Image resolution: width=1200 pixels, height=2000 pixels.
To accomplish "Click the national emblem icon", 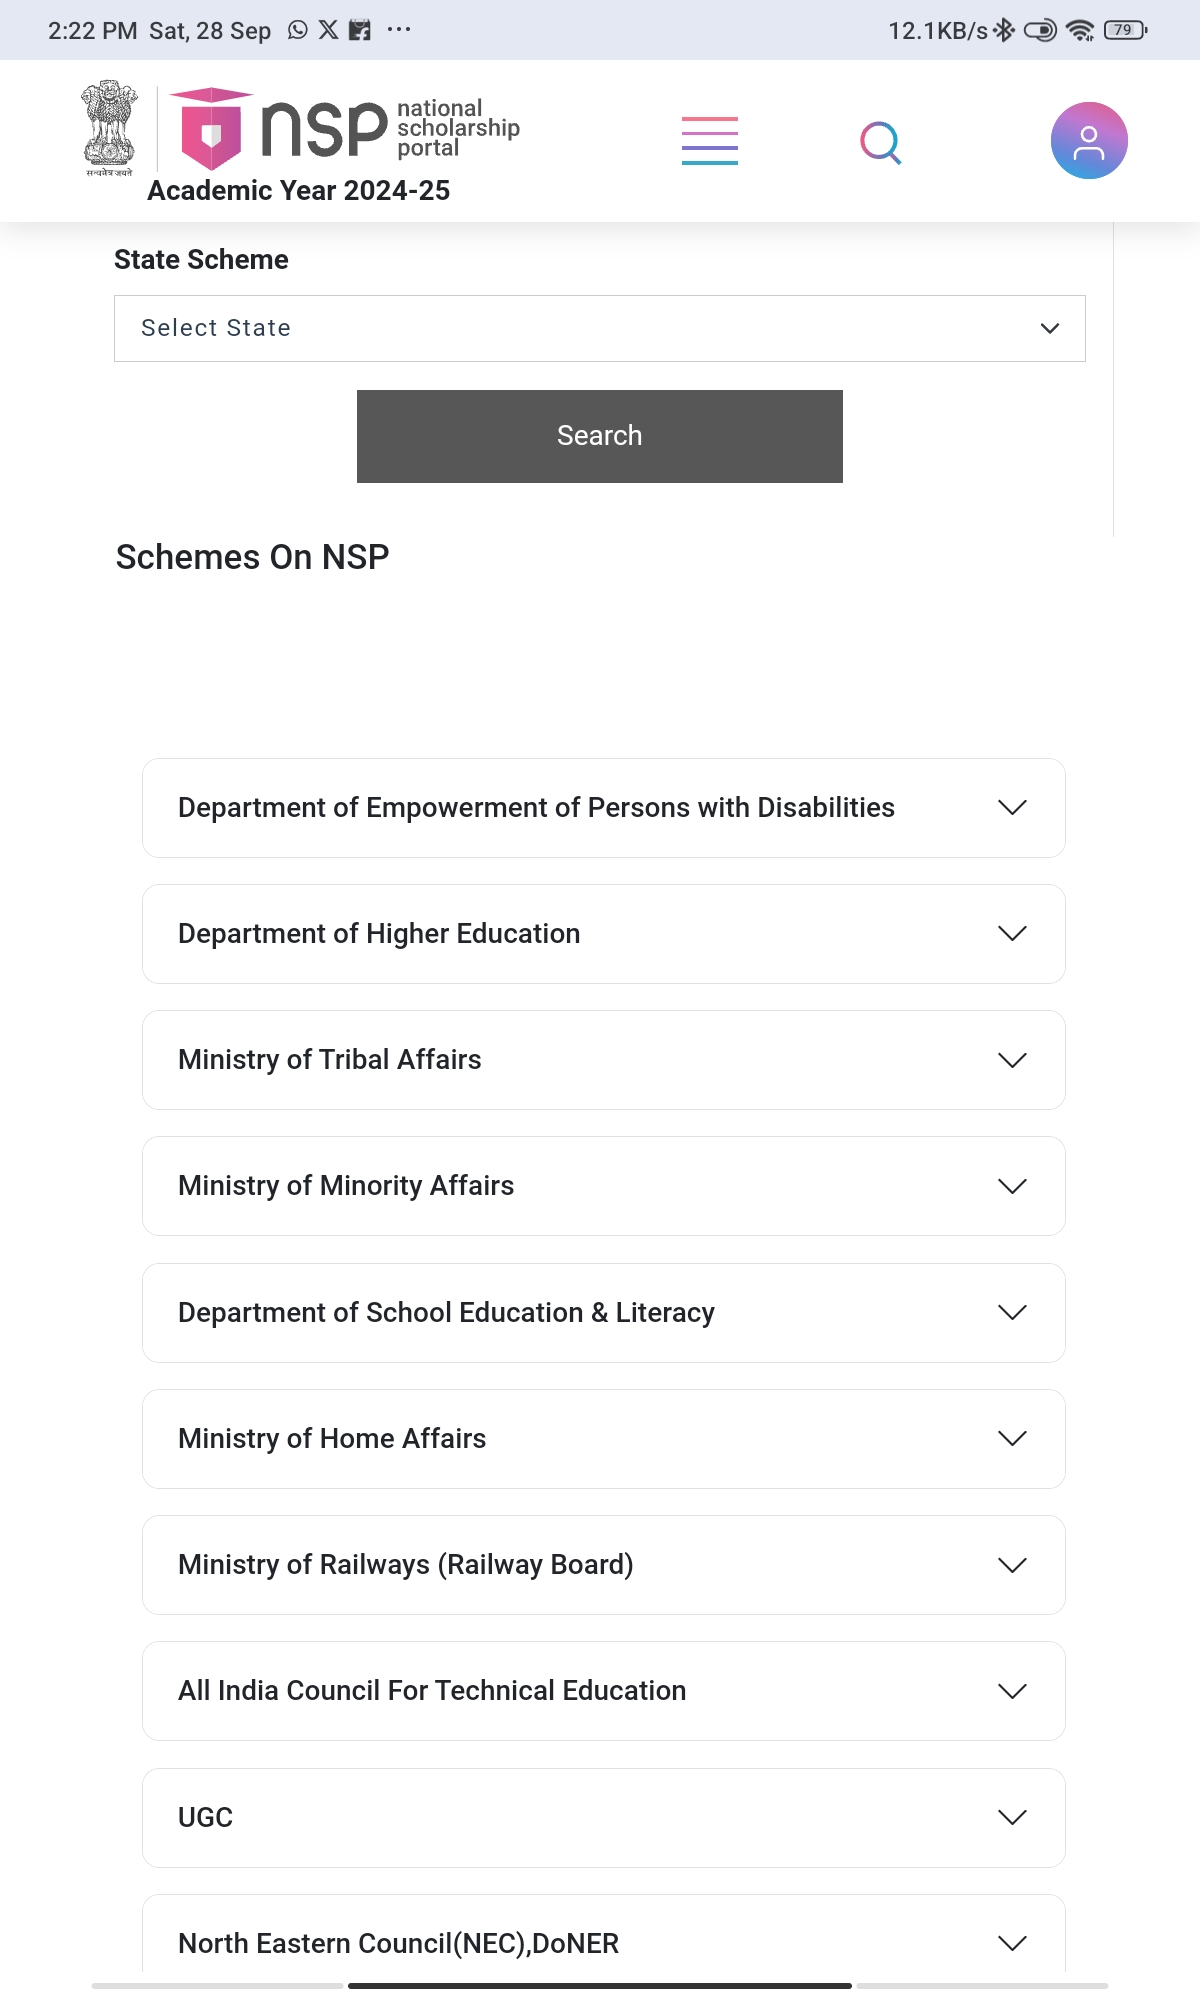I will point(109,128).
